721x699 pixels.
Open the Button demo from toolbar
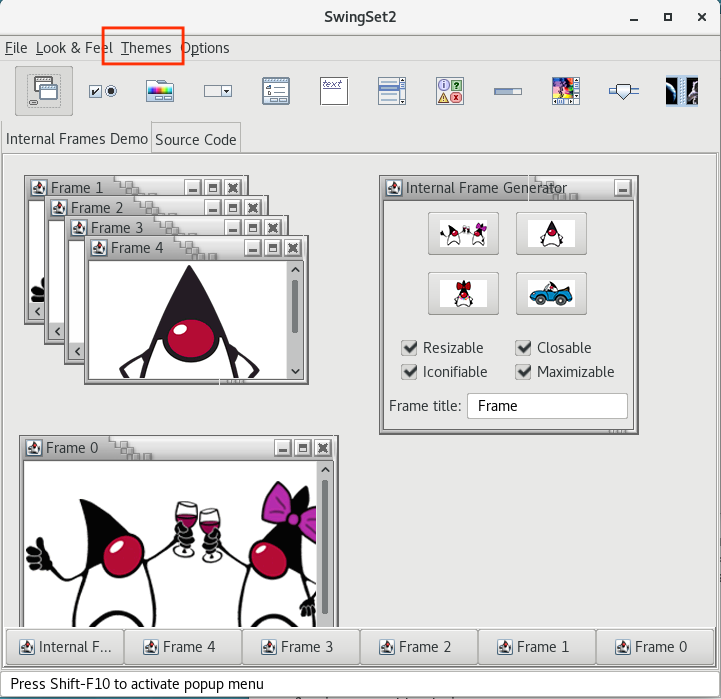click(x=102, y=91)
